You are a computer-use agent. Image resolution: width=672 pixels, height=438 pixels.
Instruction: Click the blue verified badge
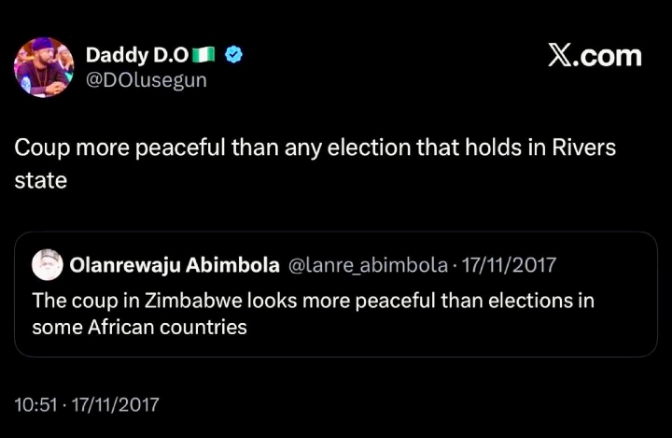tap(233, 56)
